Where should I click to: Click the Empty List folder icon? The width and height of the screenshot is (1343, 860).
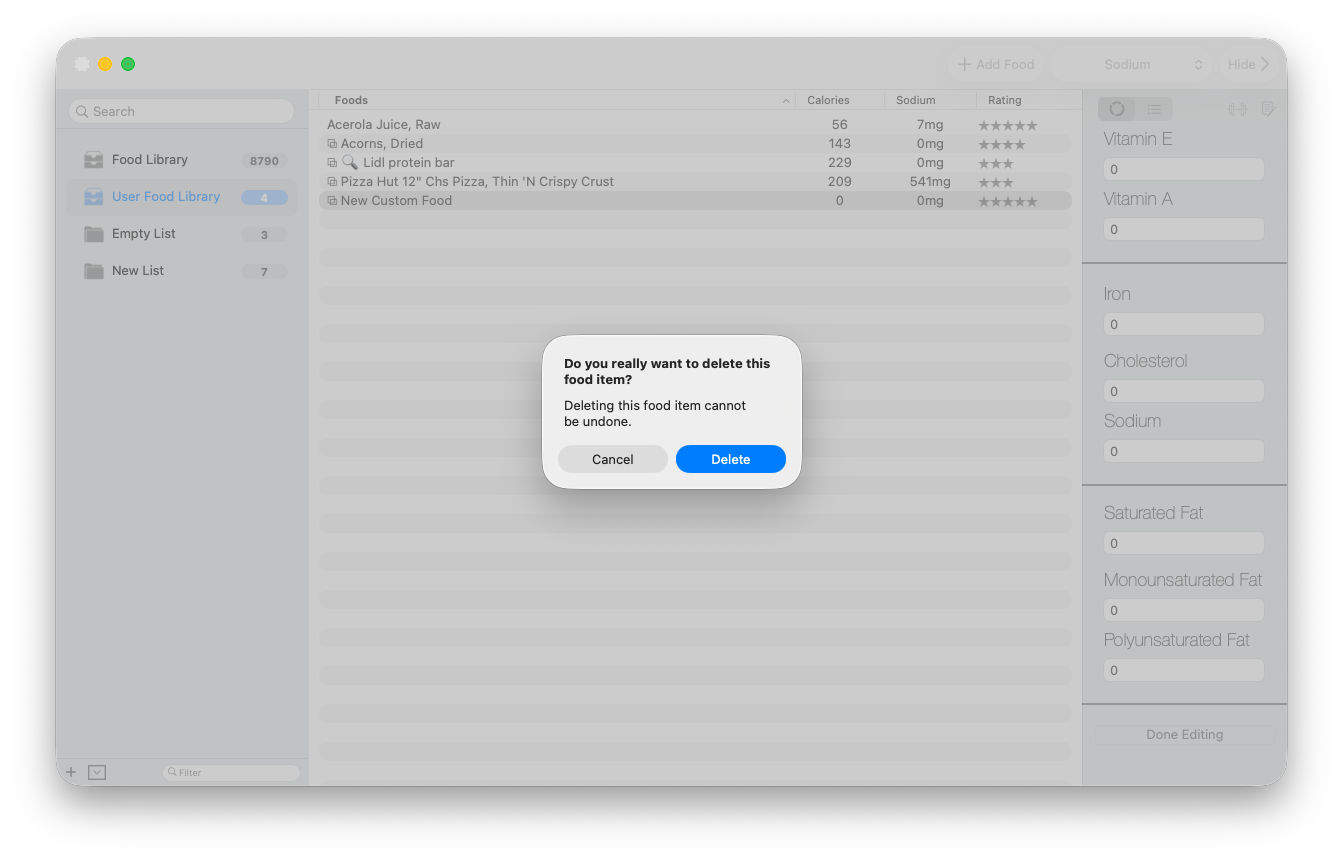click(94, 234)
